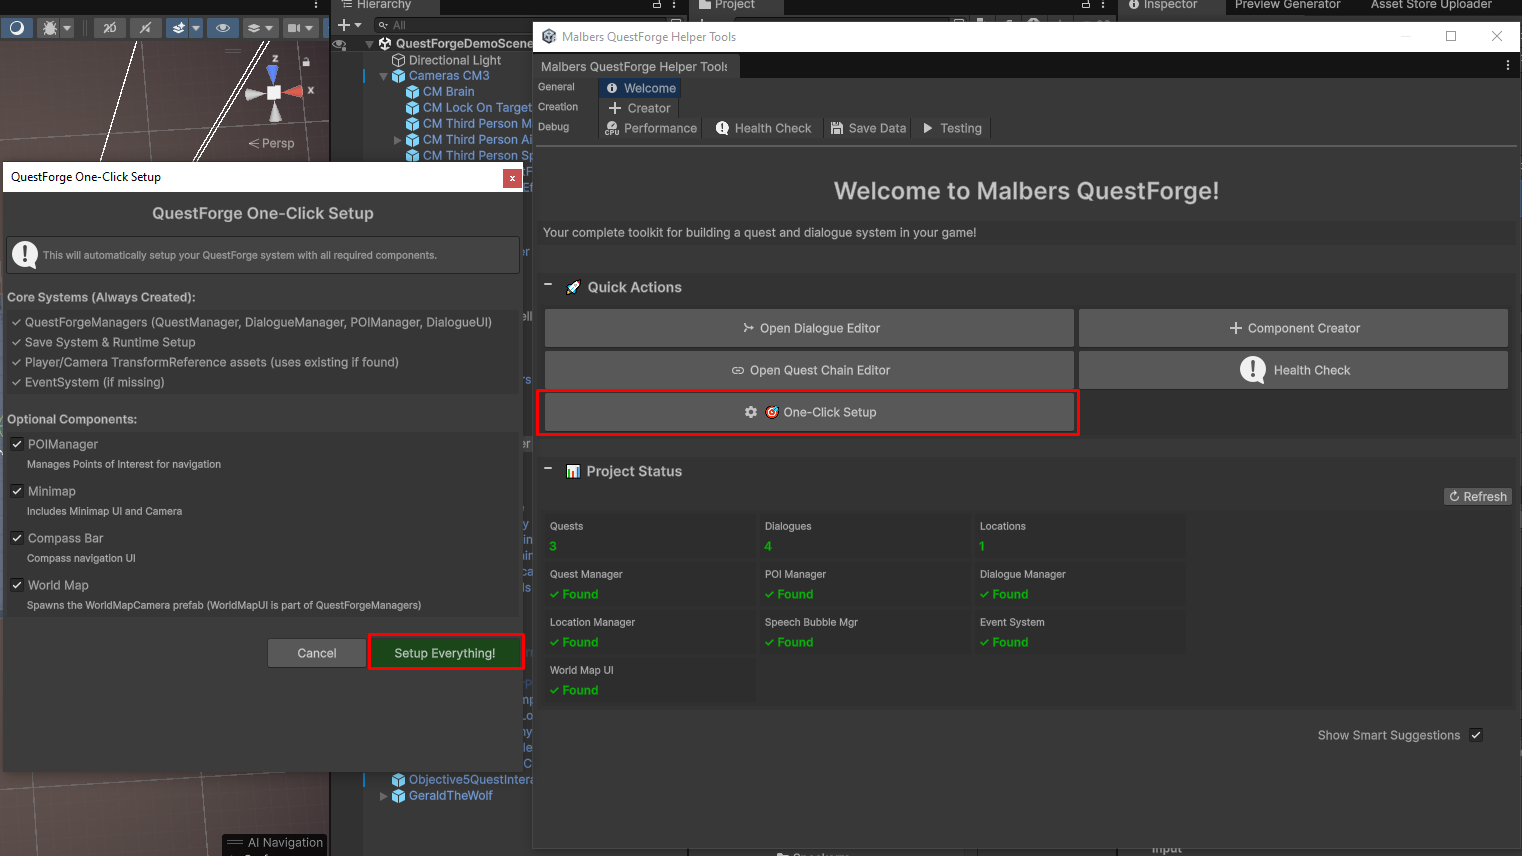1522x856 pixels.
Task: Collapse the Quick Actions section
Action: 548,286
